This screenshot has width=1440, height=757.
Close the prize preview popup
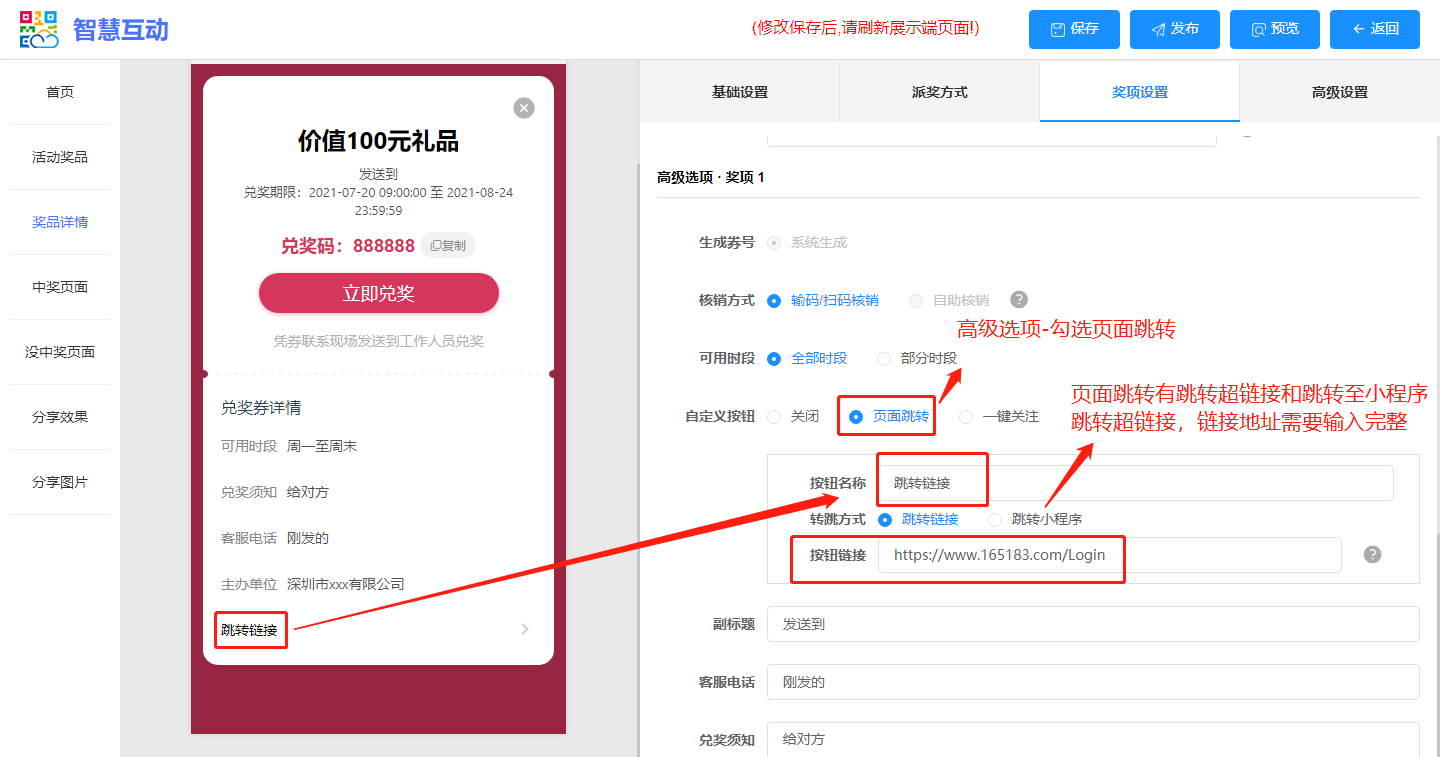524,108
